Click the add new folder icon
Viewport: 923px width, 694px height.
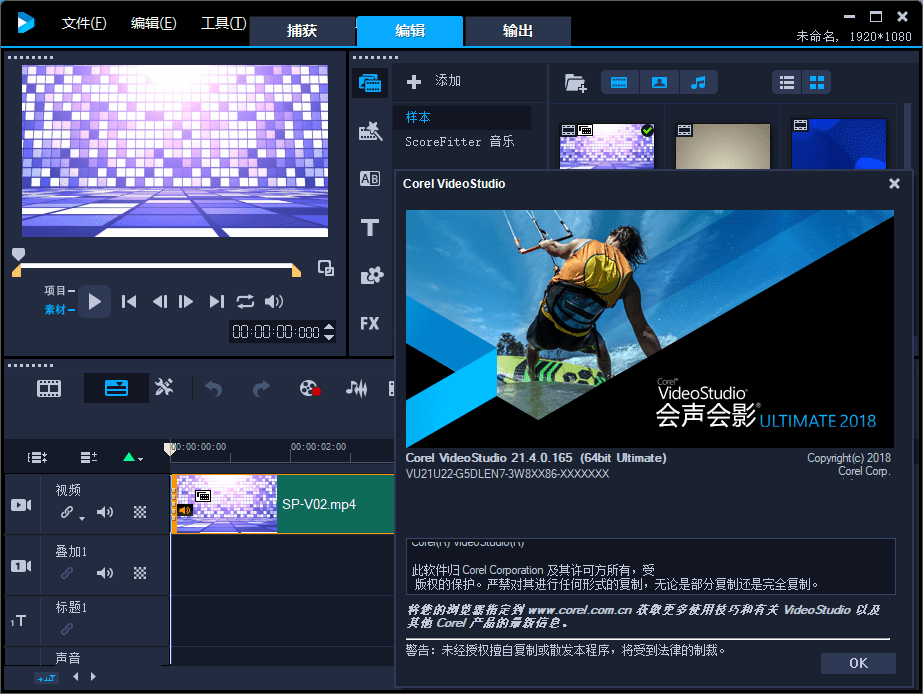(575, 83)
